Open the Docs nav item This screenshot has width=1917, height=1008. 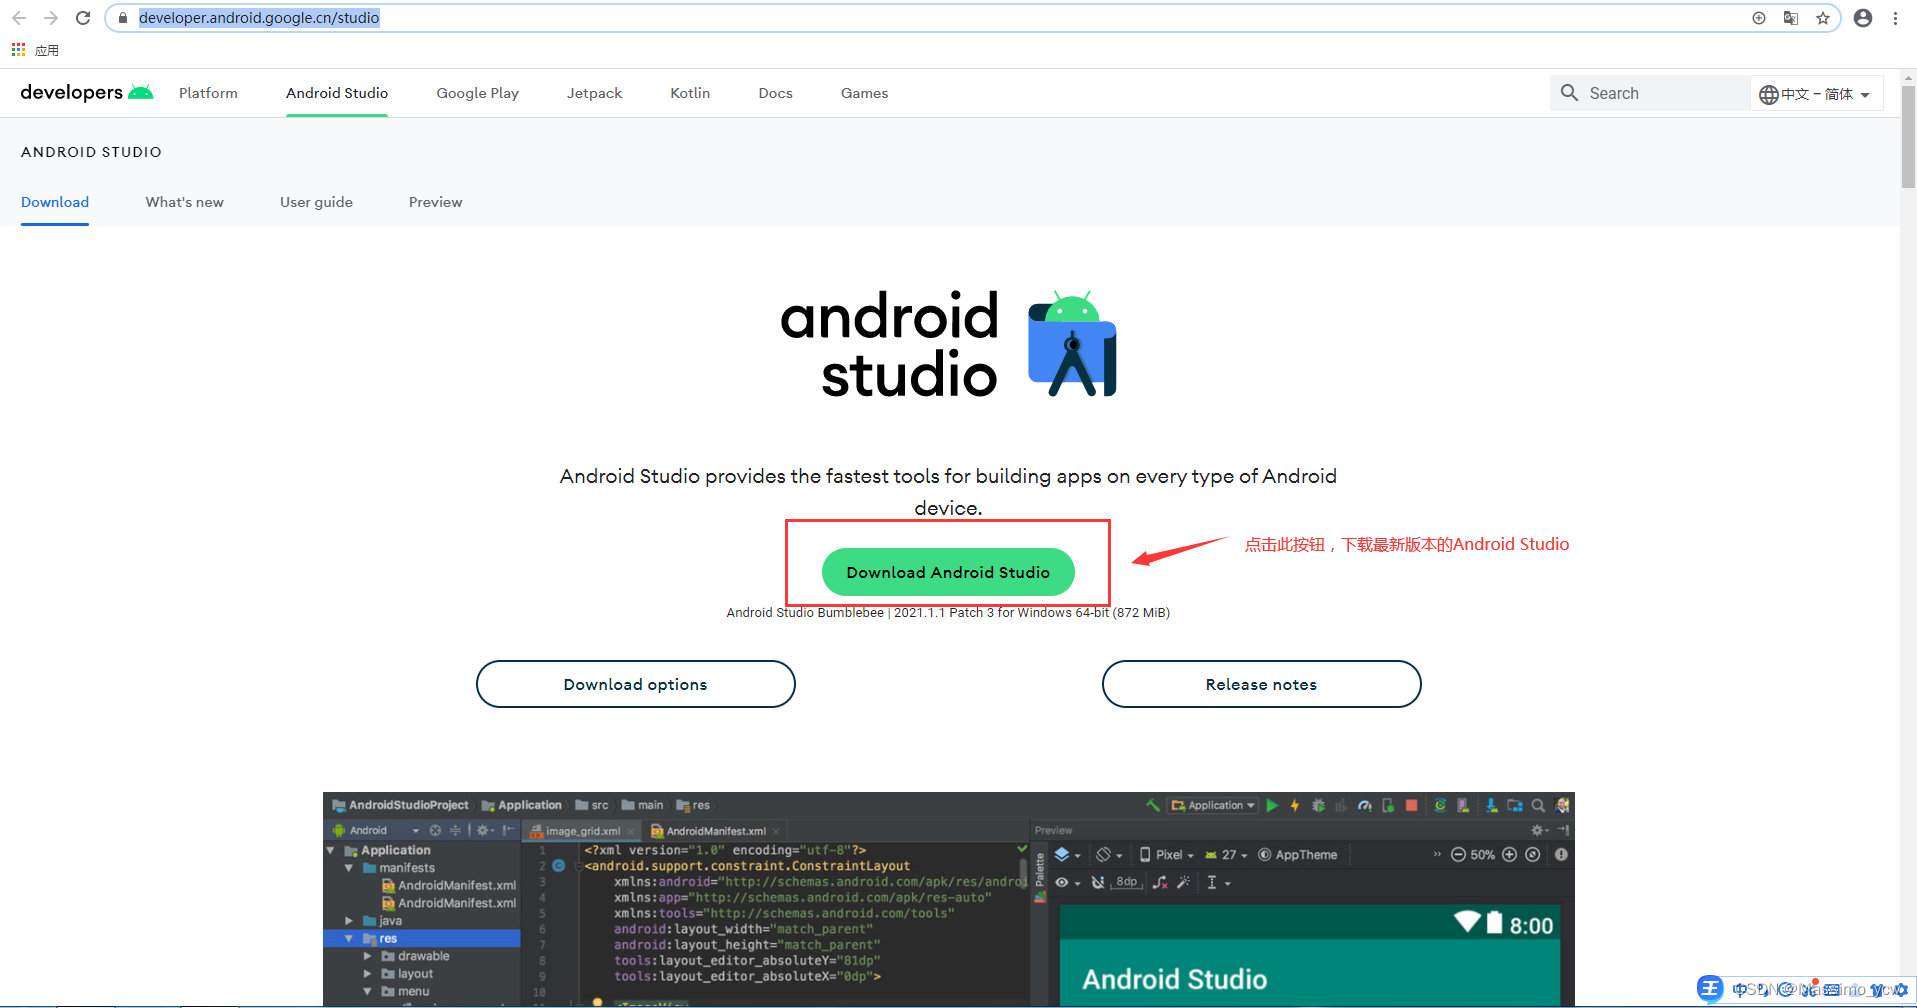pyautogui.click(x=775, y=93)
